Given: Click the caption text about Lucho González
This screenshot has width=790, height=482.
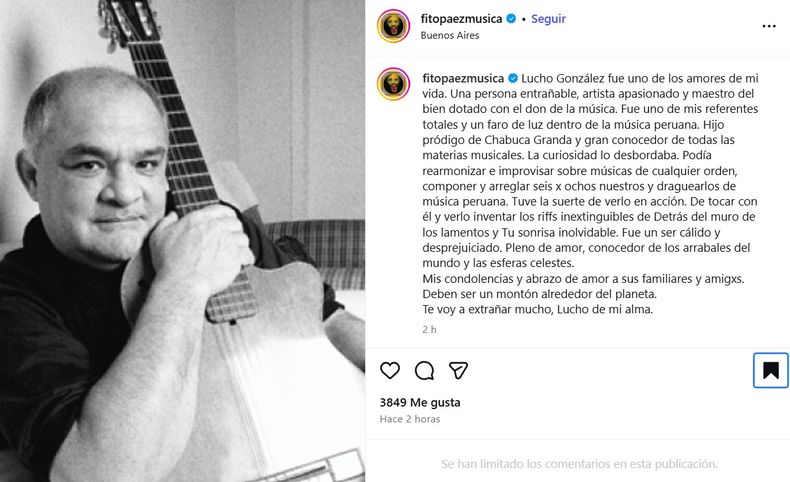Looking at the screenshot, I should pos(590,193).
